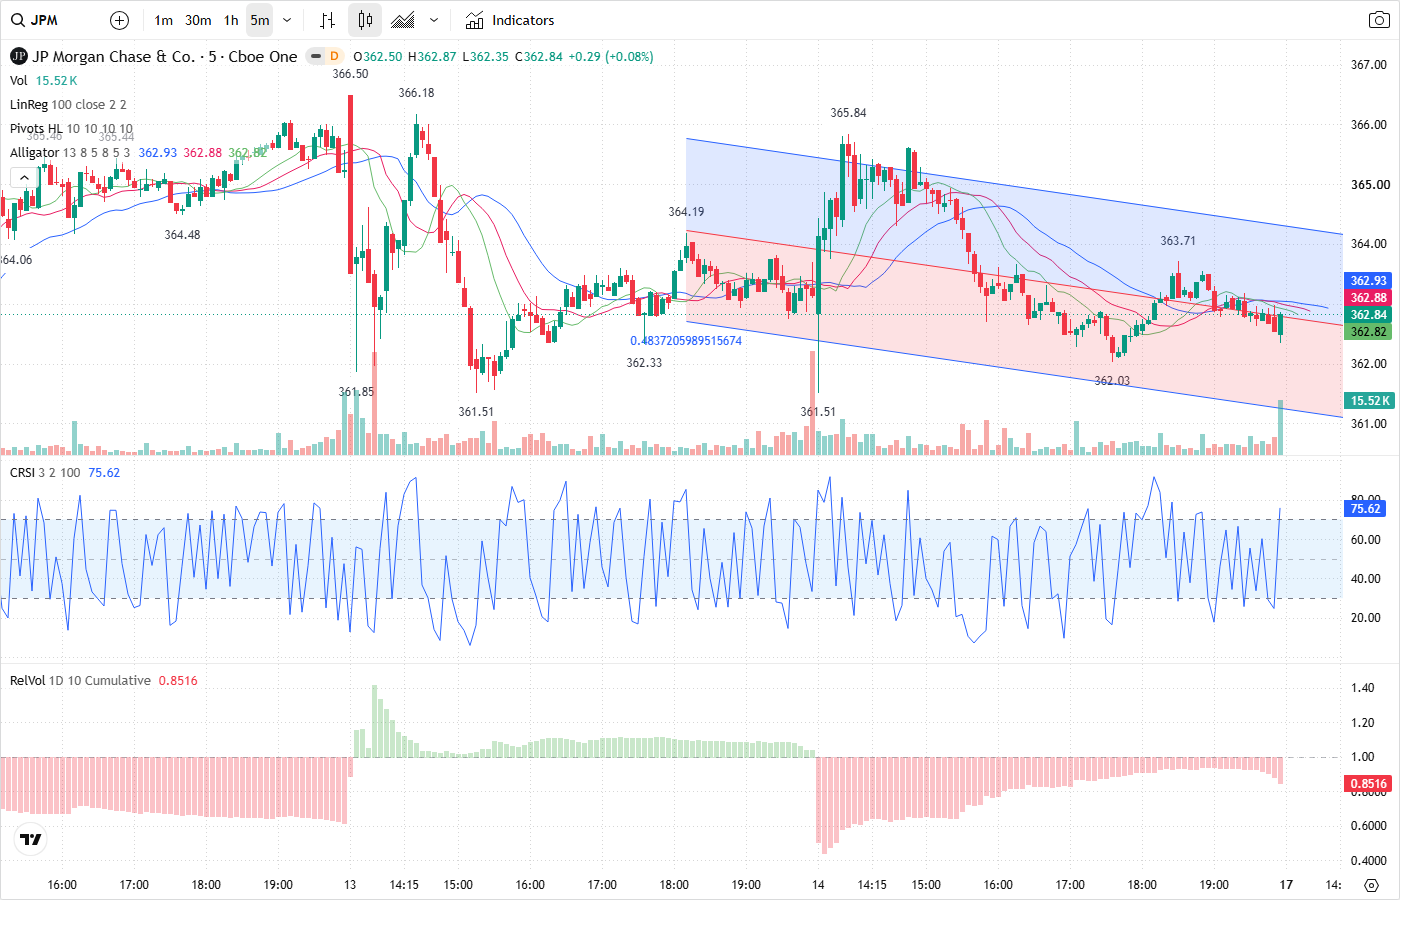Screen dimensions: 1420x950
Task: Toggle the D data-delay badge
Action: tap(334, 56)
